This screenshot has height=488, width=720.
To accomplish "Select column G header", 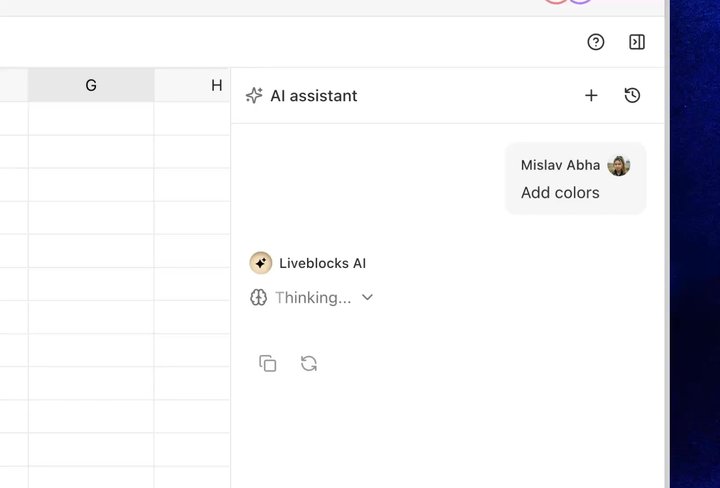I will coord(91,85).
